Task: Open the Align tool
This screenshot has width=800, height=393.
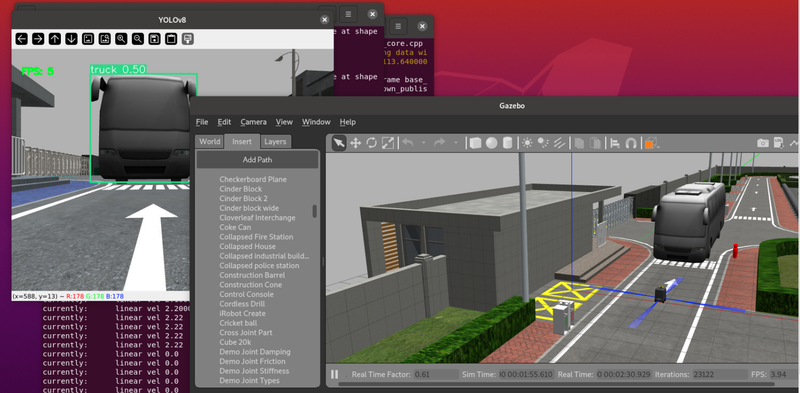Action: click(615, 143)
